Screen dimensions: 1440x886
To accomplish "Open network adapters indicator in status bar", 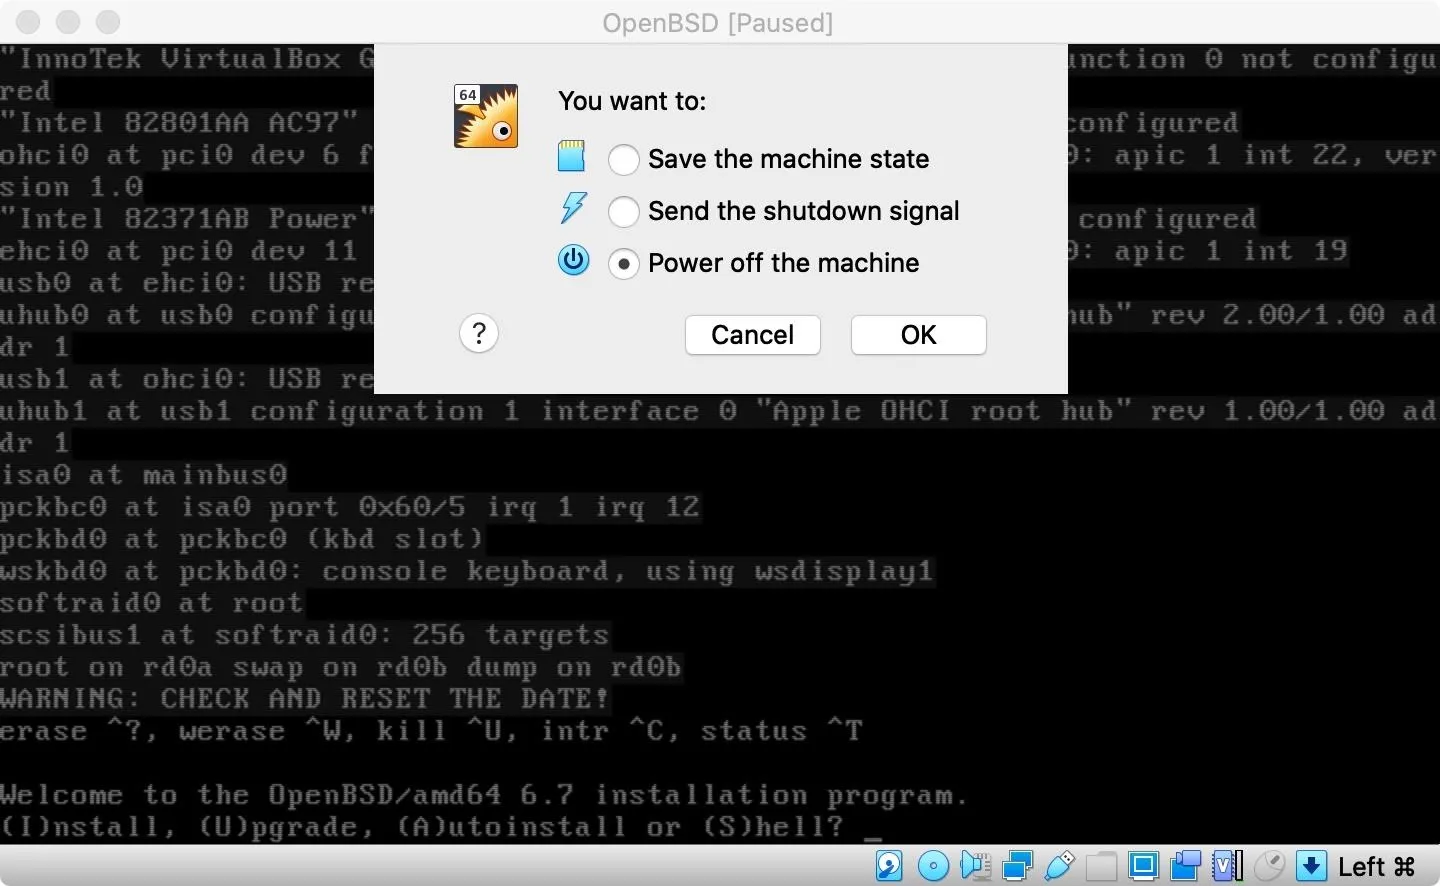I will [x=1017, y=866].
